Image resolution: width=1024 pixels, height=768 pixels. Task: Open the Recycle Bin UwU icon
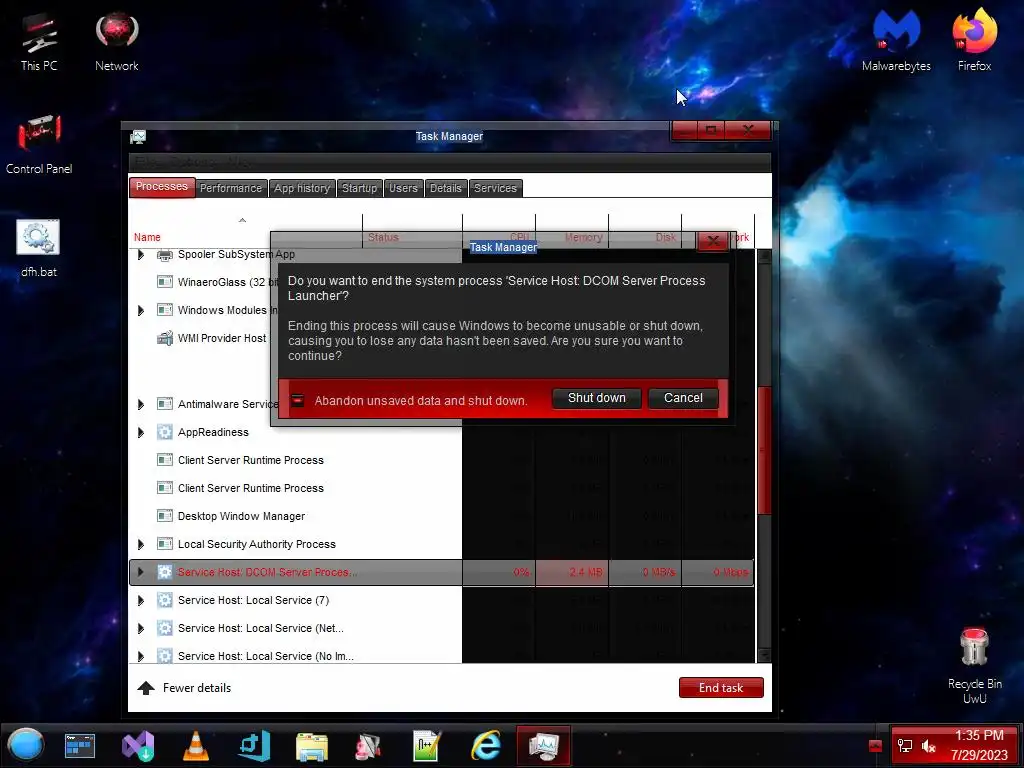[974, 666]
